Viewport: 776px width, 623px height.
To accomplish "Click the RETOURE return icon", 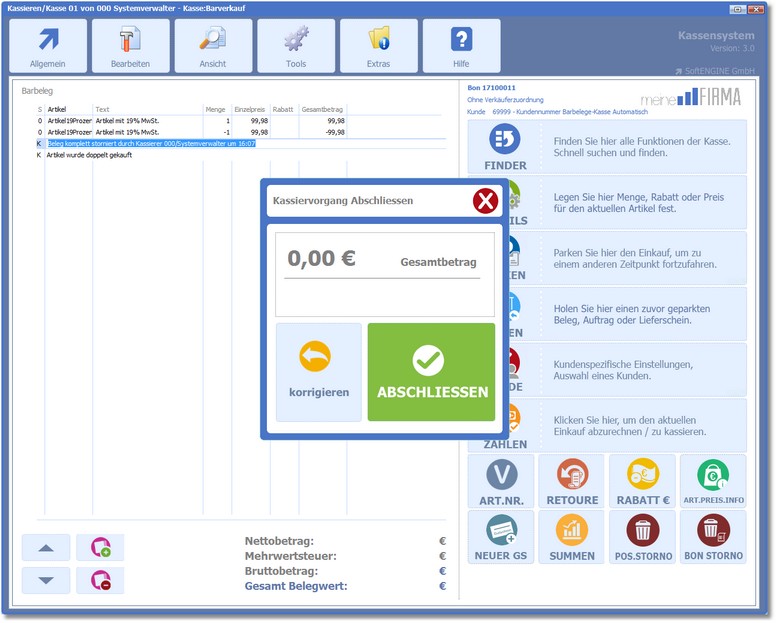I will pyautogui.click(x=572, y=481).
